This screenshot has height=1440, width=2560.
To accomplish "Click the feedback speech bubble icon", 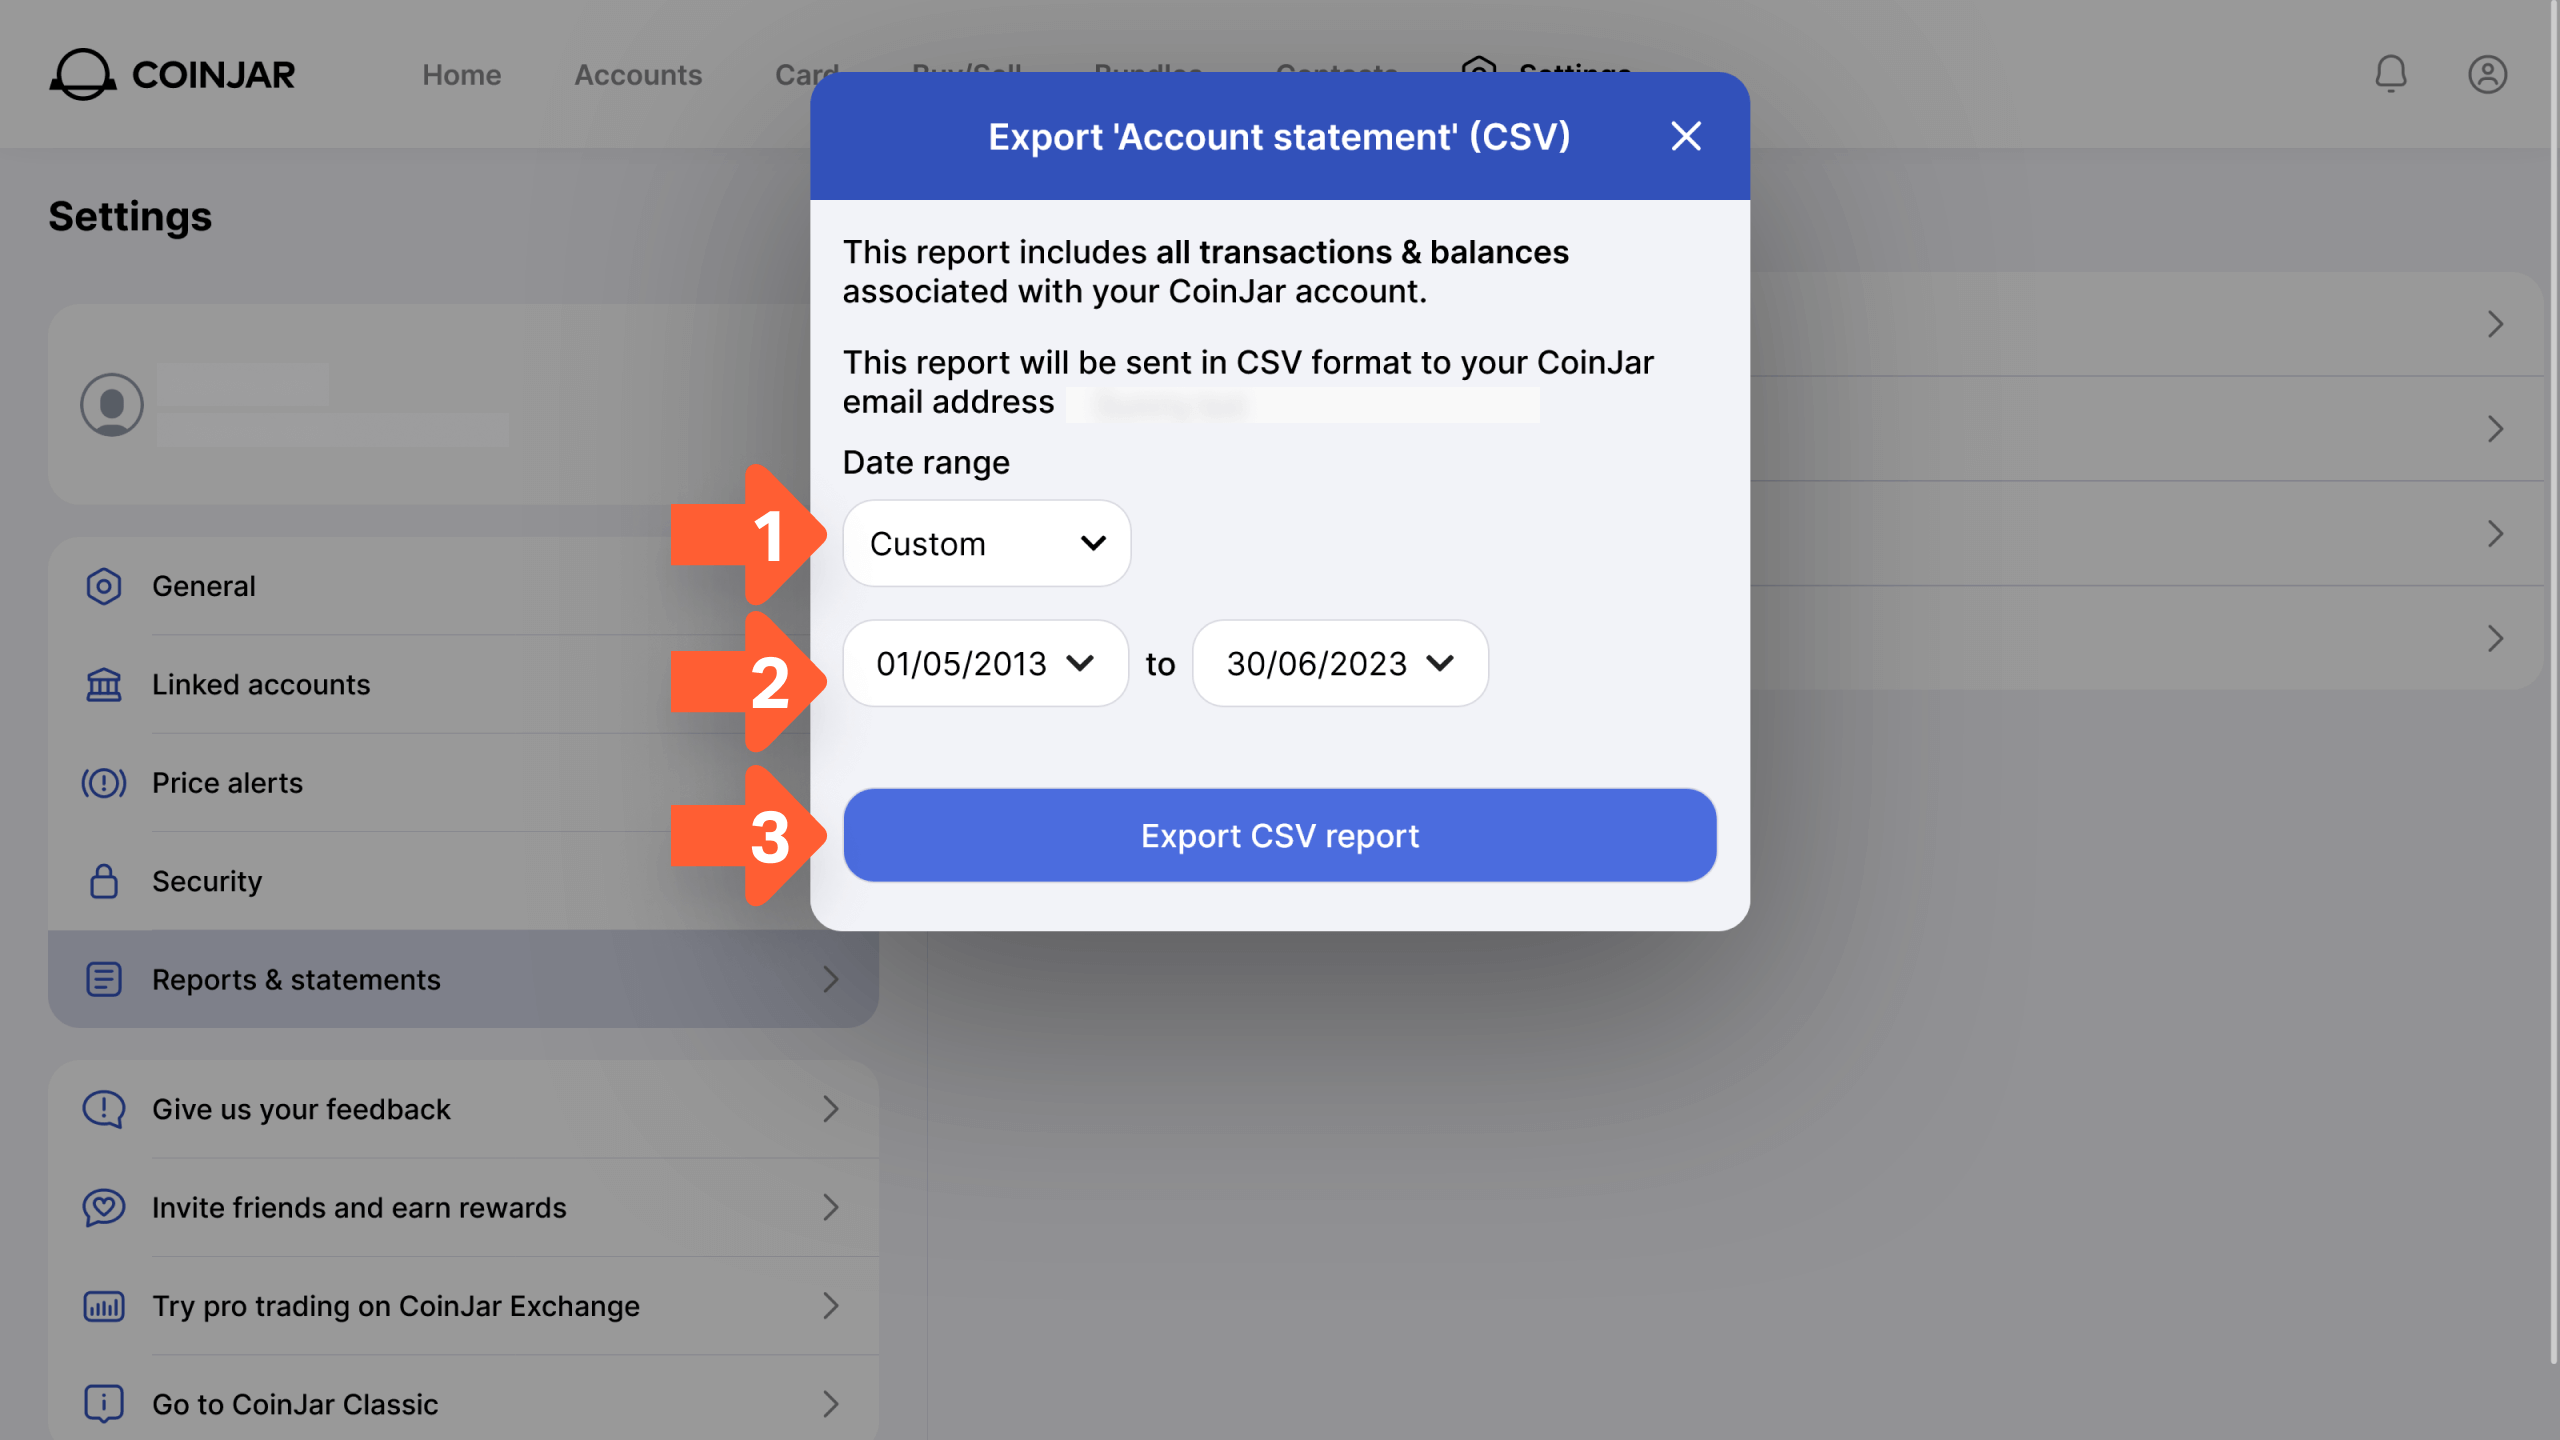I will [x=104, y=1109].
